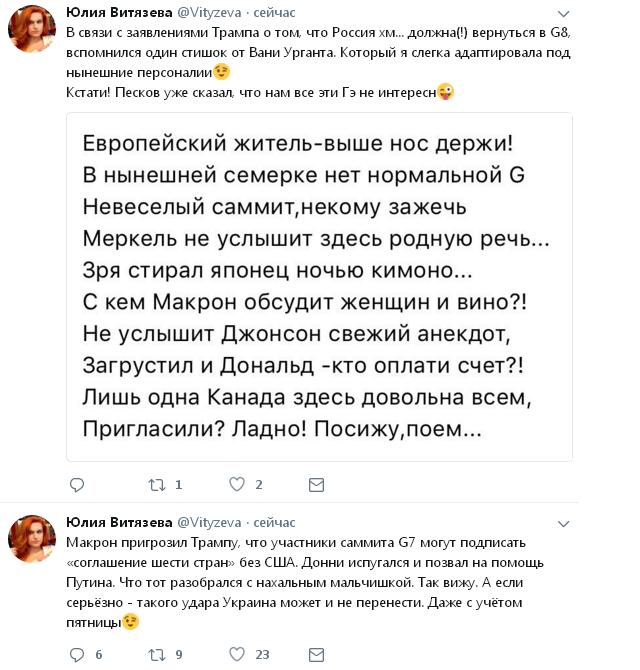Image resolution: width=640 pixels, height=670 pixels.
Task: Open @Vityzeva handle in second tweet
Action: [209, 522]
